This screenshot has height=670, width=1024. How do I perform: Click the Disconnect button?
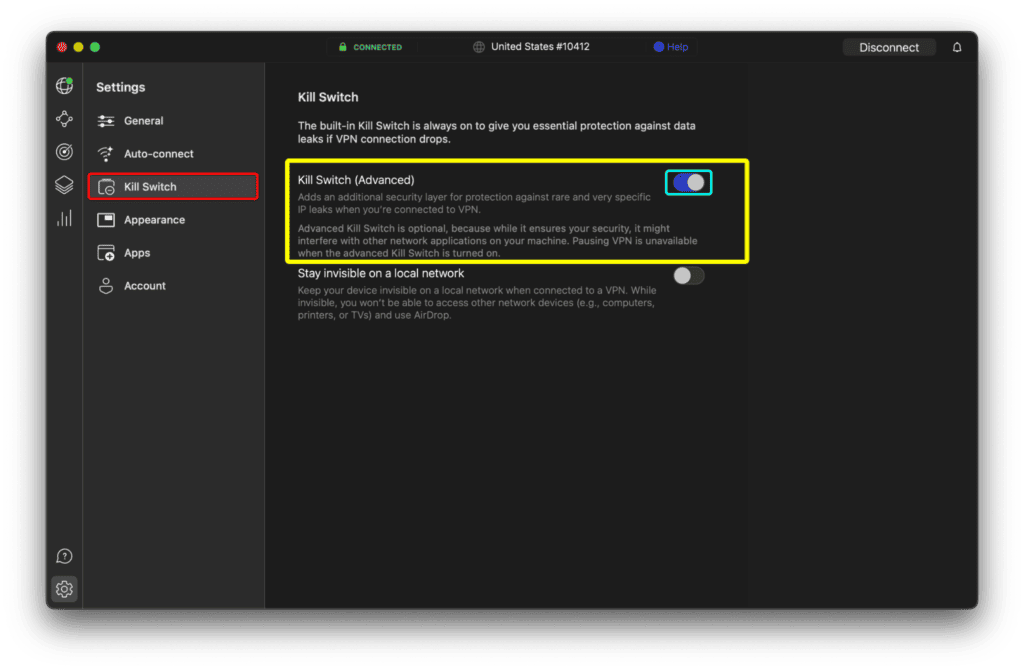pos(889,46)
